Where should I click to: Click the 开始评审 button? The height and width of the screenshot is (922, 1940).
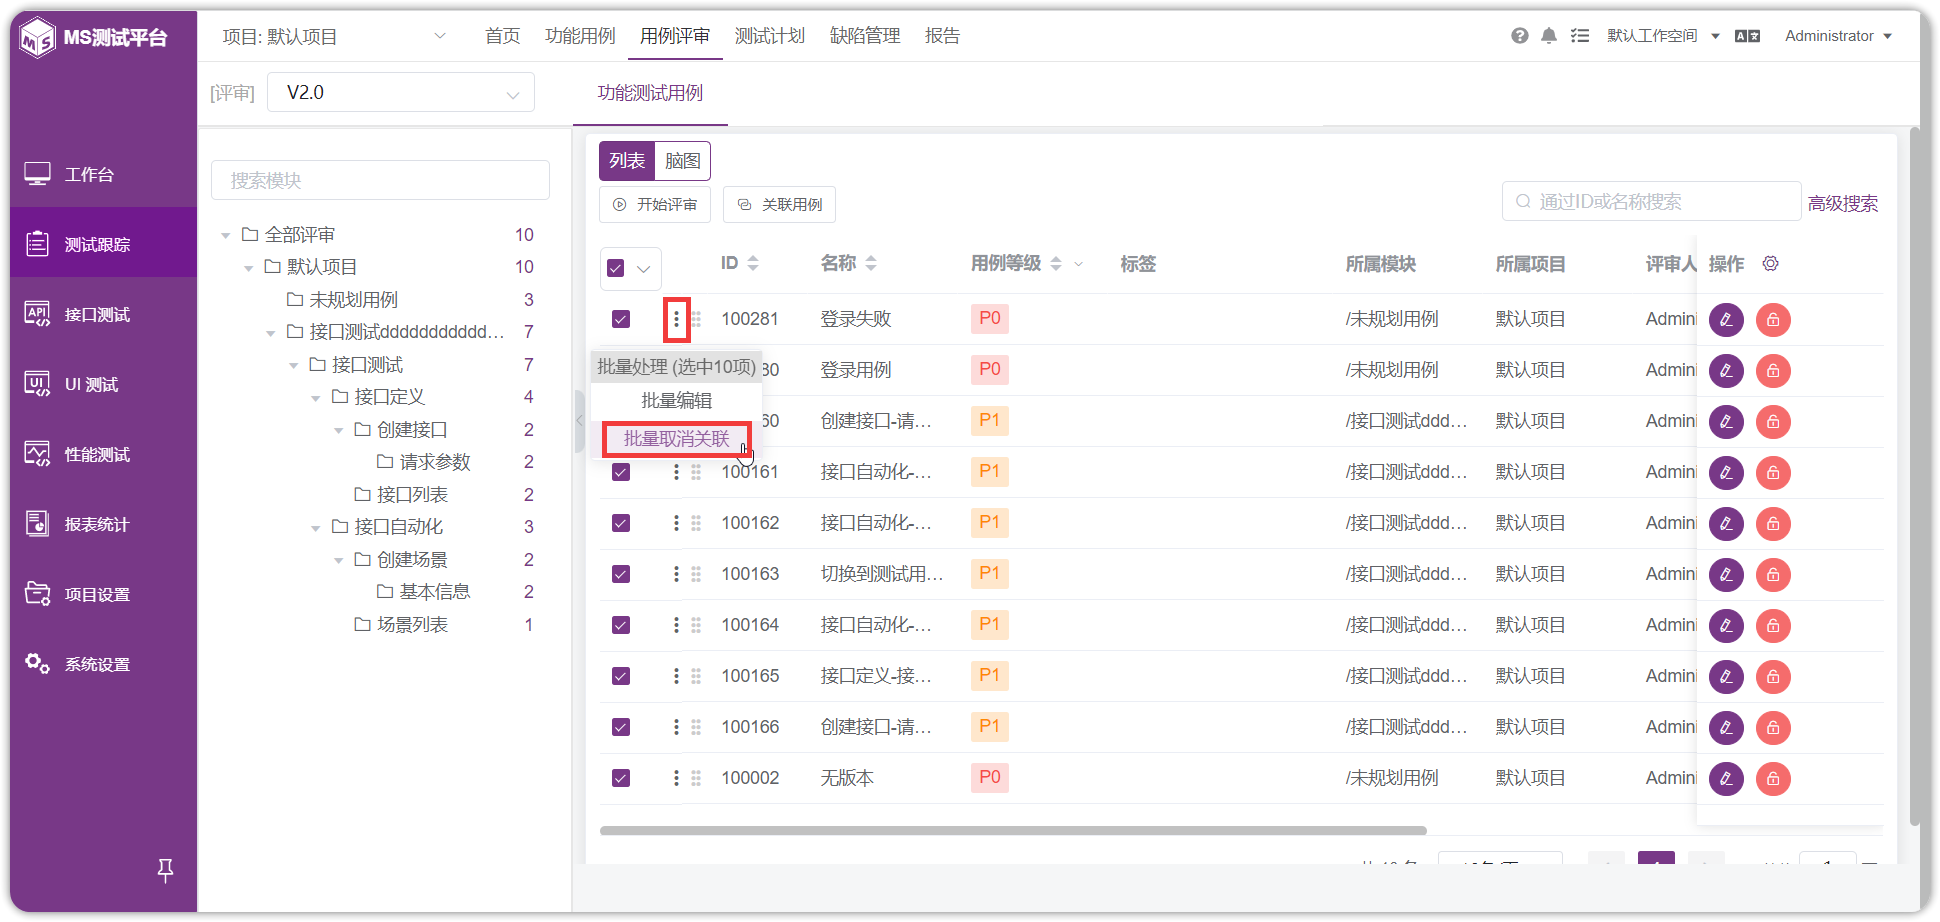655,204
